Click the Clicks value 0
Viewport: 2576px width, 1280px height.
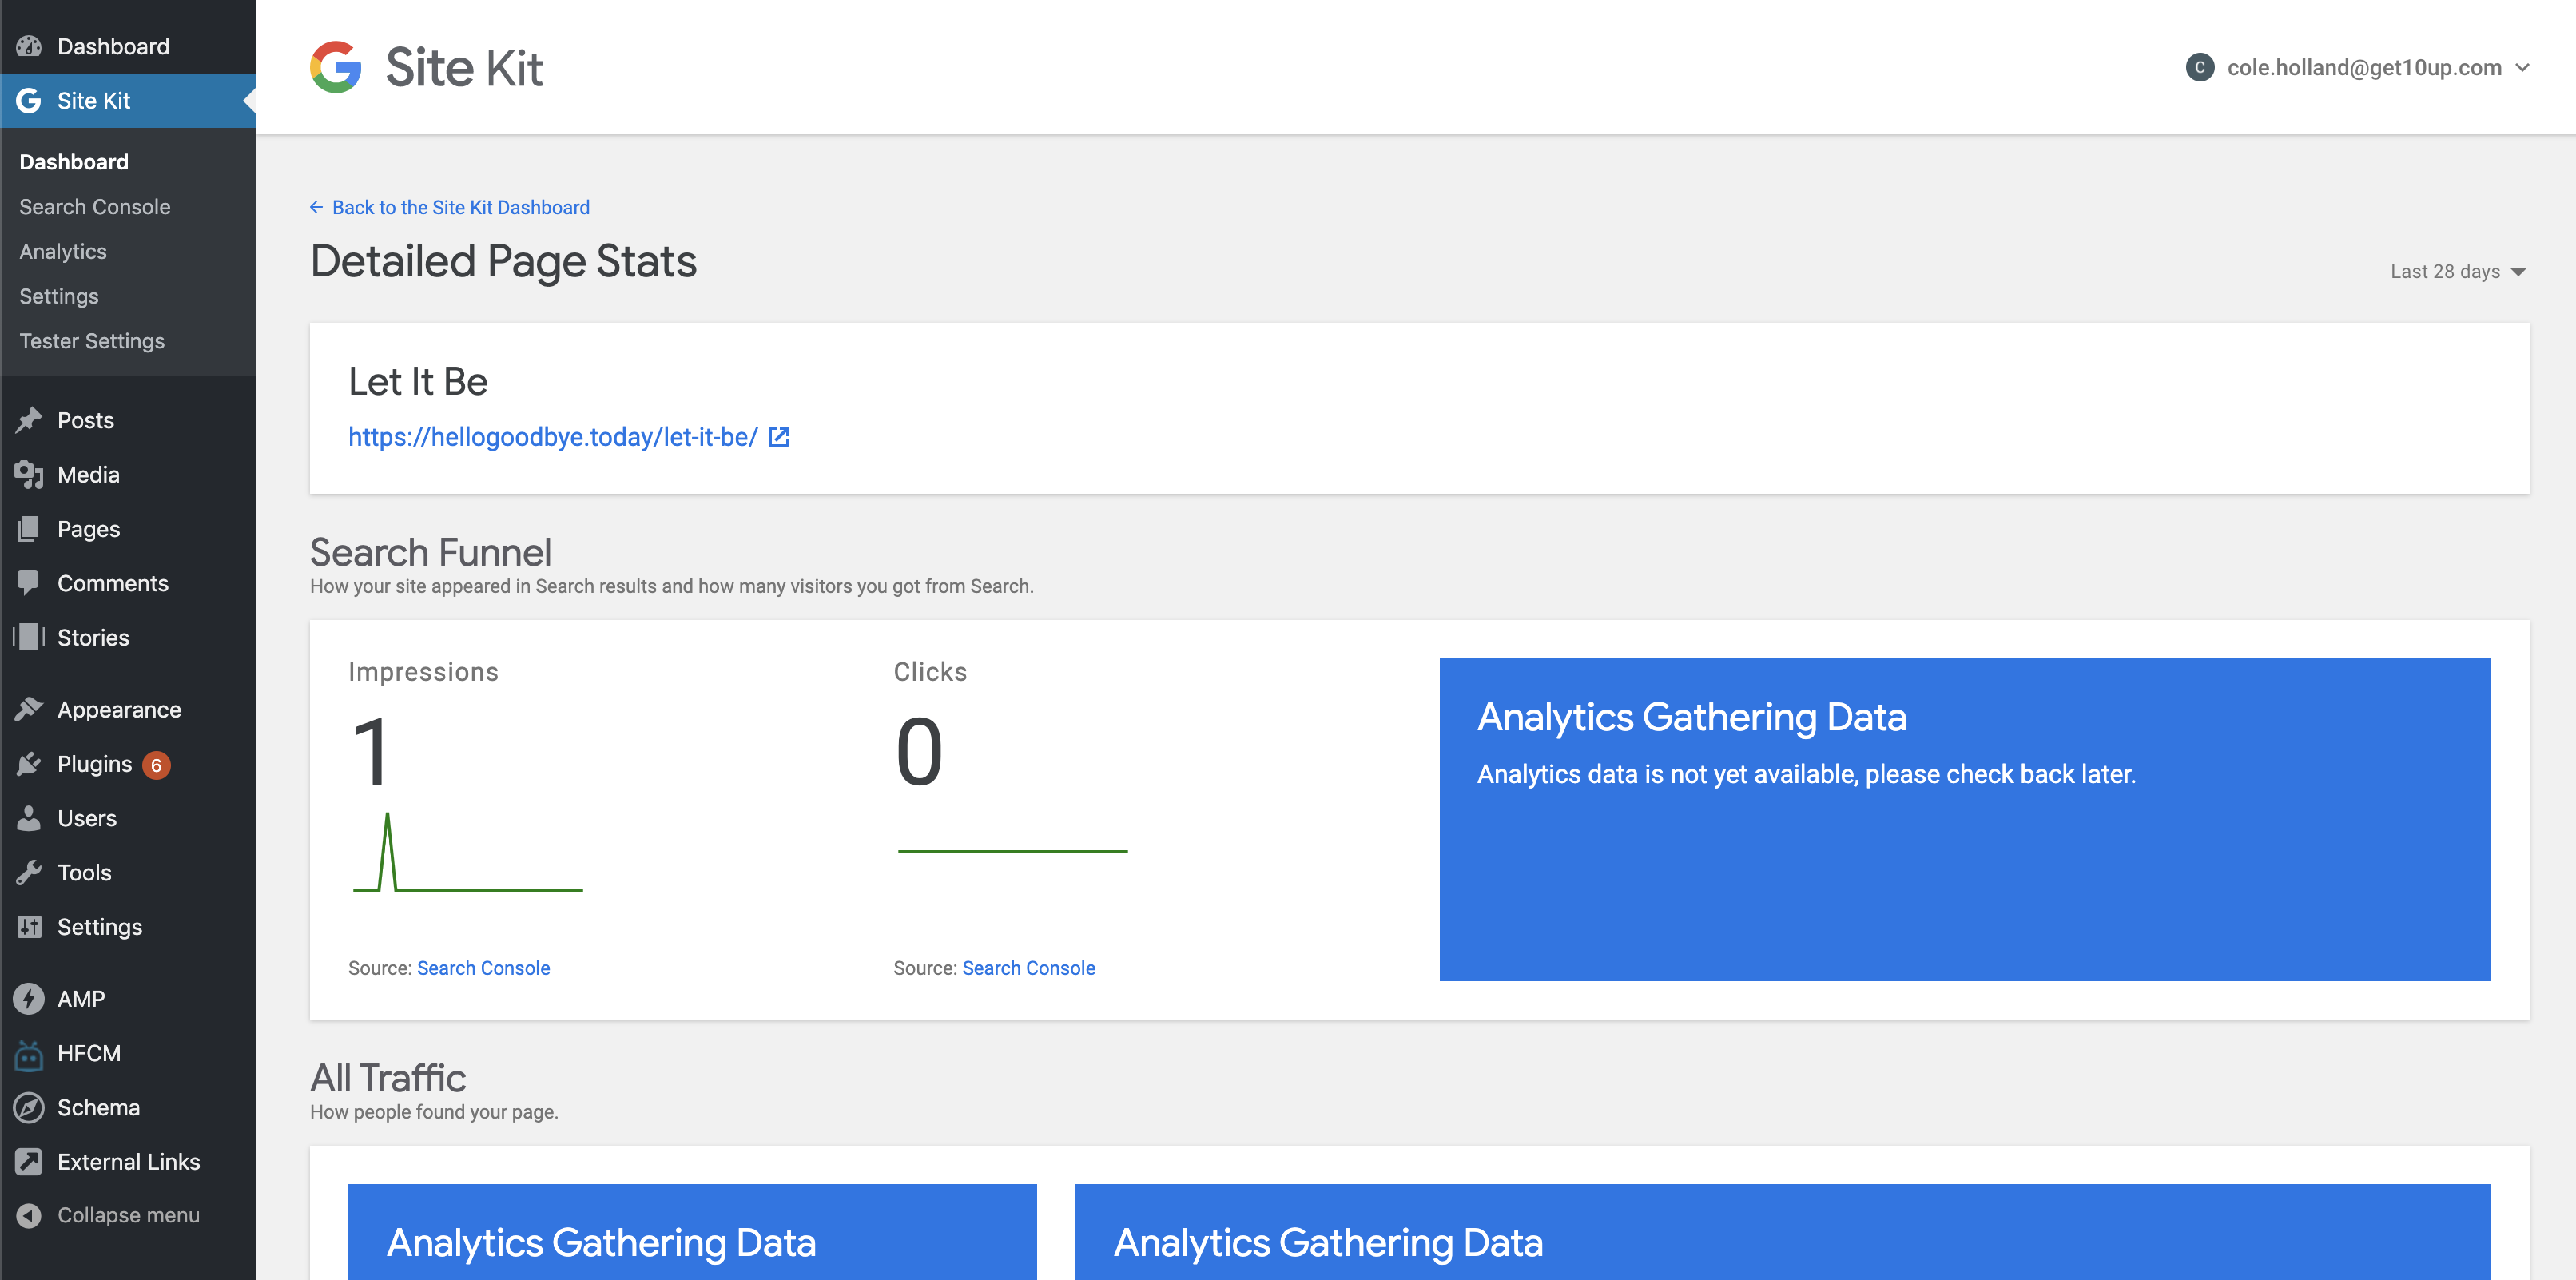pyautogui.click(x=919, y=752)
